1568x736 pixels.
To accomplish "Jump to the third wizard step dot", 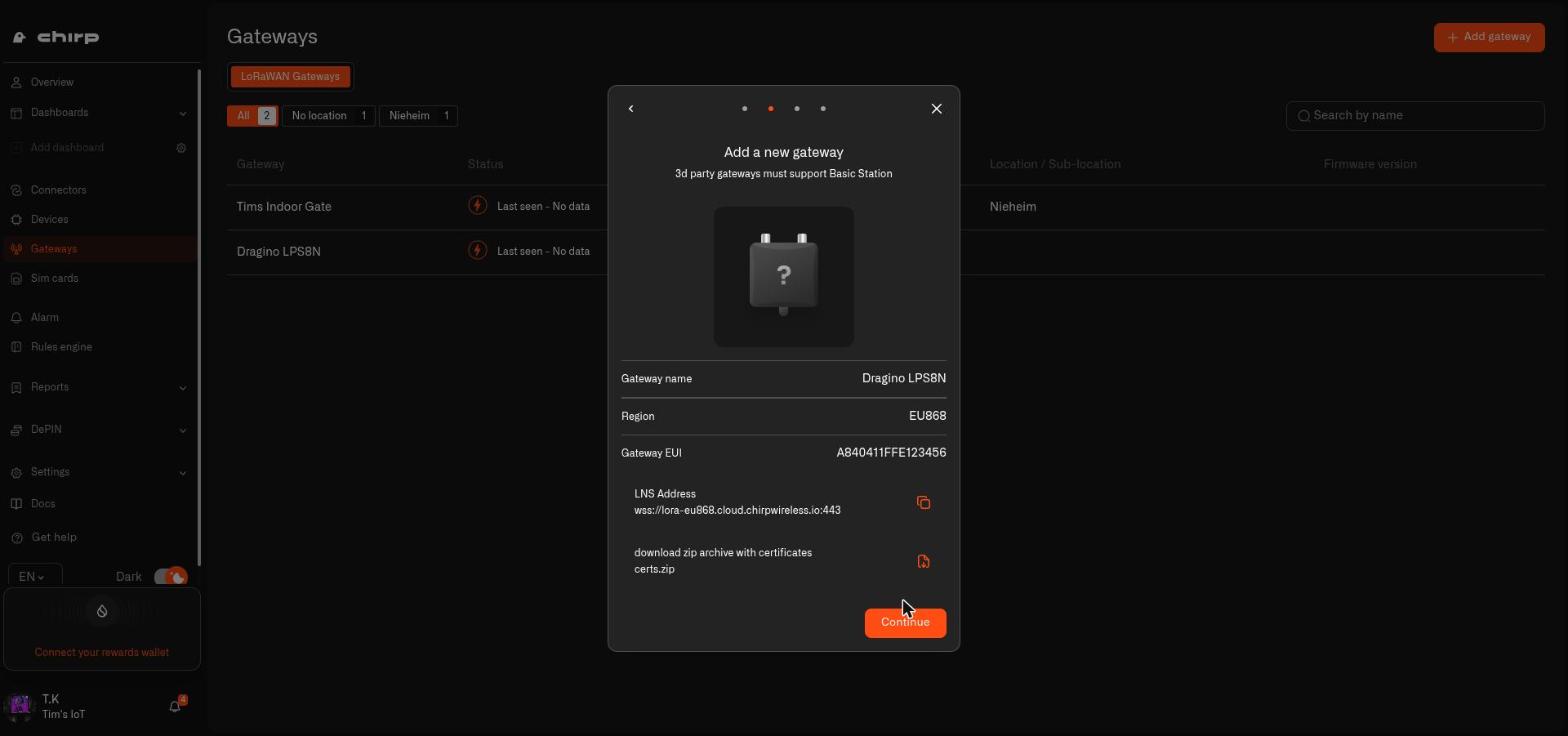I will pyautogui.click(x=797, y=108).
